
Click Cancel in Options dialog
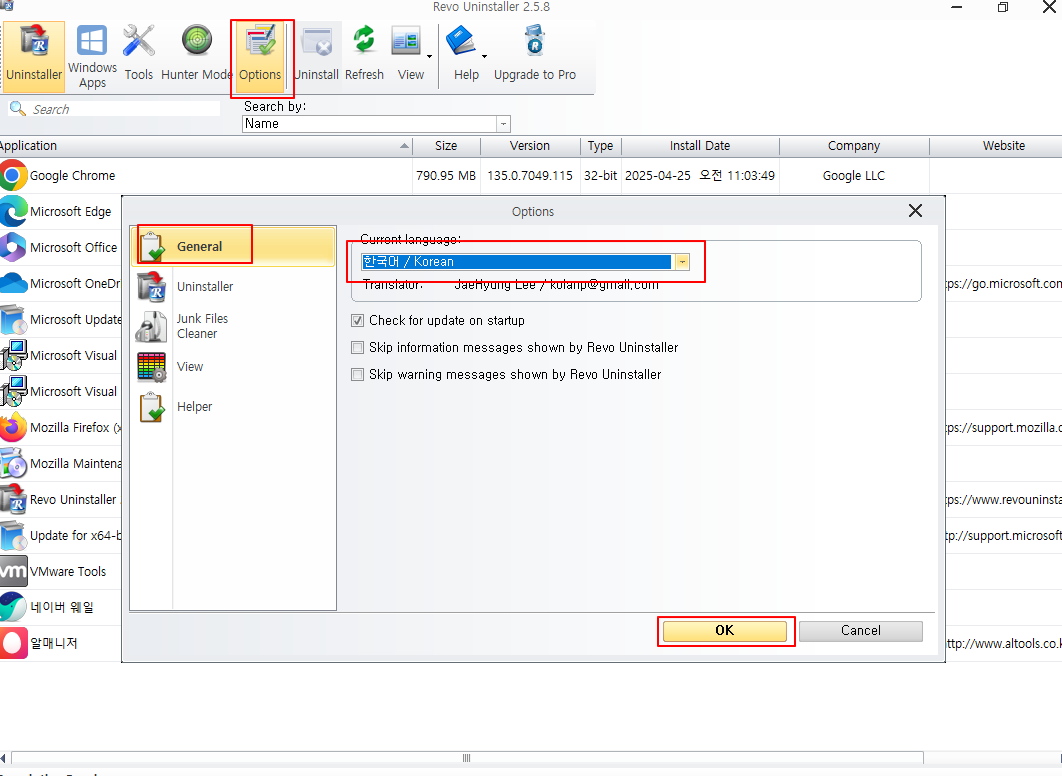(861, 630)
